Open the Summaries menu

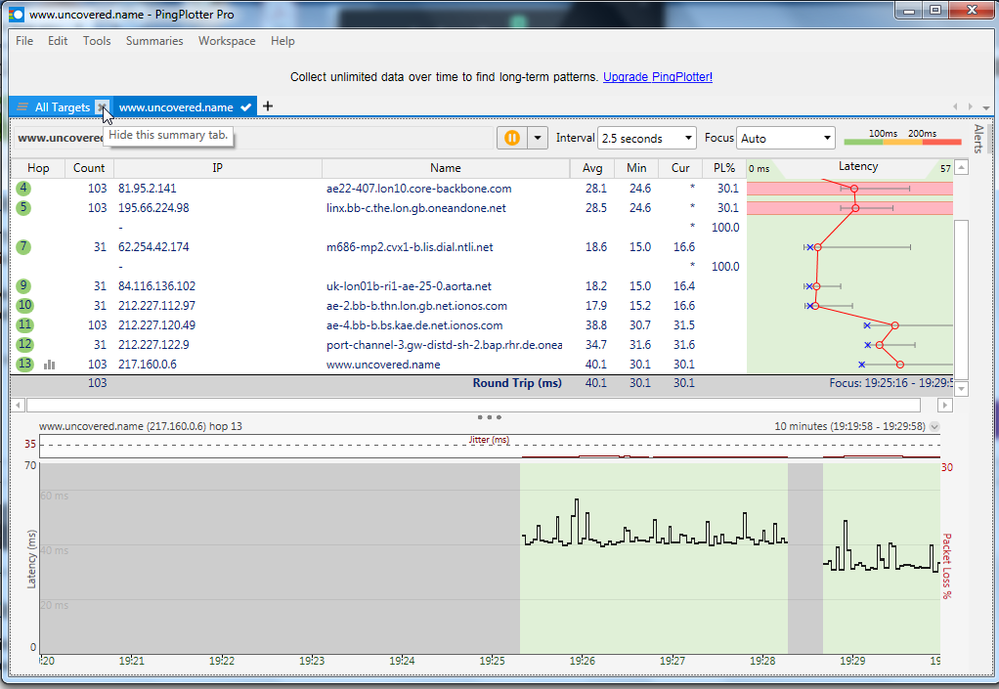(x=154, y=41)
